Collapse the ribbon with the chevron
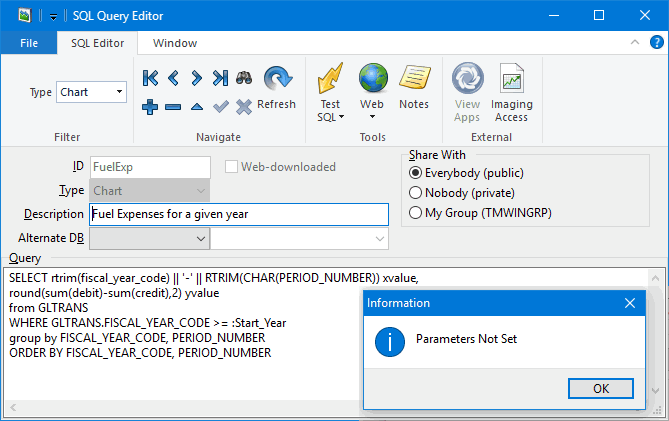 coord(635,42)
